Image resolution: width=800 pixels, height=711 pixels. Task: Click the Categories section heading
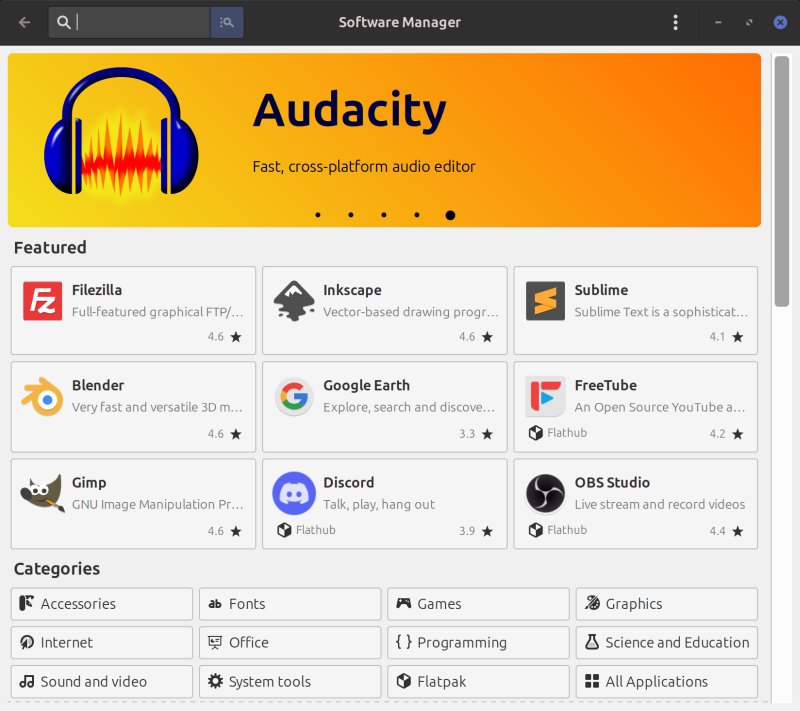point(57,569)
